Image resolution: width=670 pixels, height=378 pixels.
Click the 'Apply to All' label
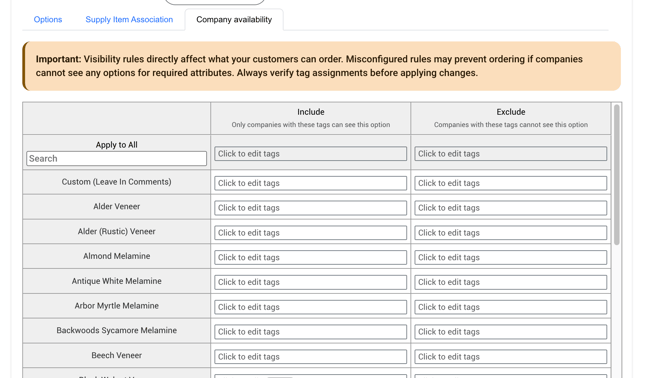116,145
